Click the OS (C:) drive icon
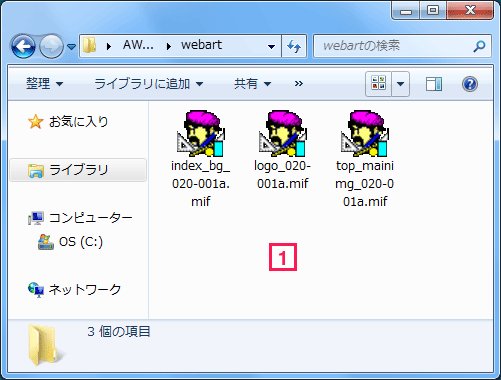The height and width of the screenshot is (380, 501). 46,242
